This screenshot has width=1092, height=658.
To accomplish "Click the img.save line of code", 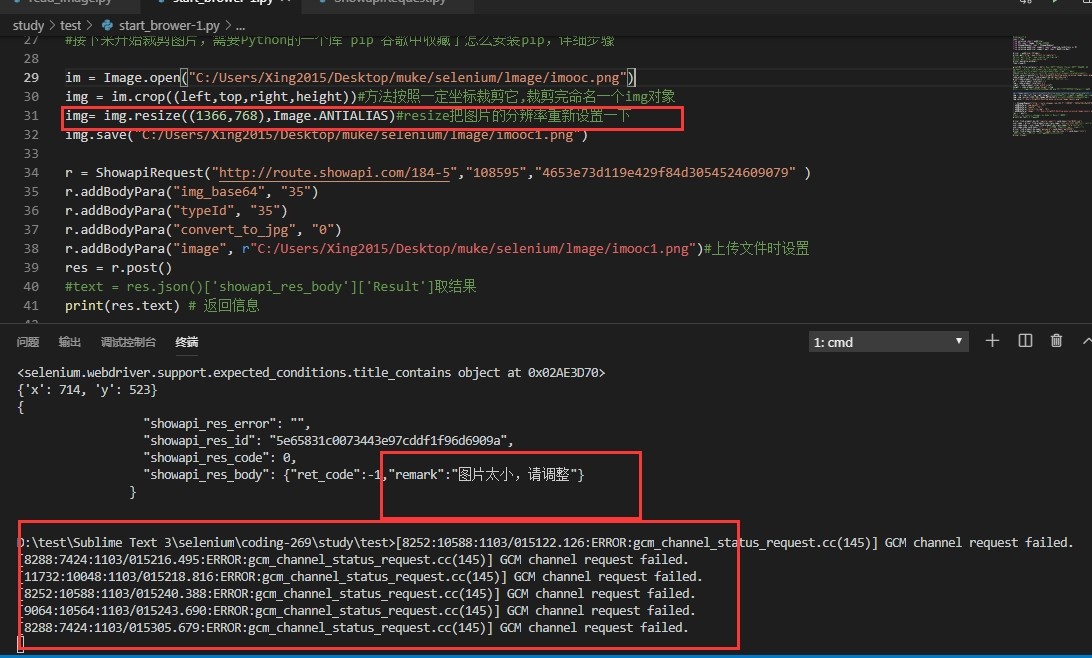I will [327, 135].
